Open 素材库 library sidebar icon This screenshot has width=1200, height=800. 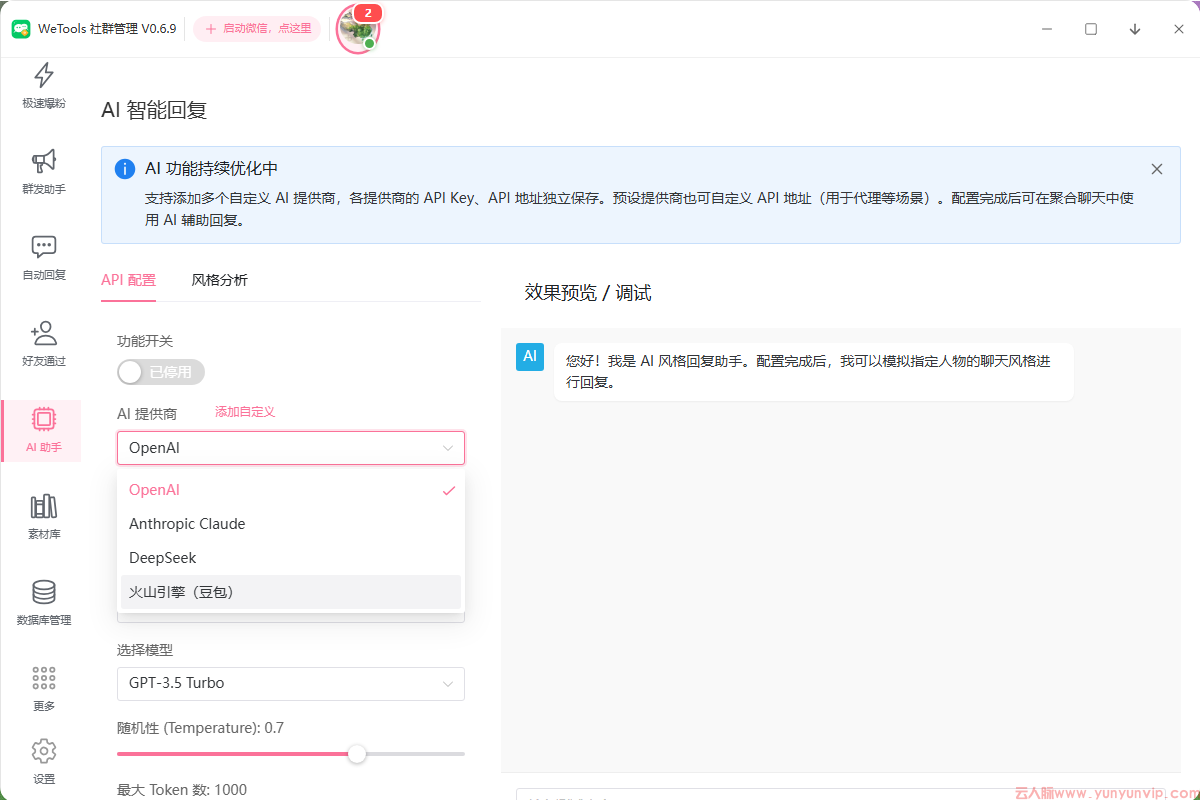[x=44, y=506]
